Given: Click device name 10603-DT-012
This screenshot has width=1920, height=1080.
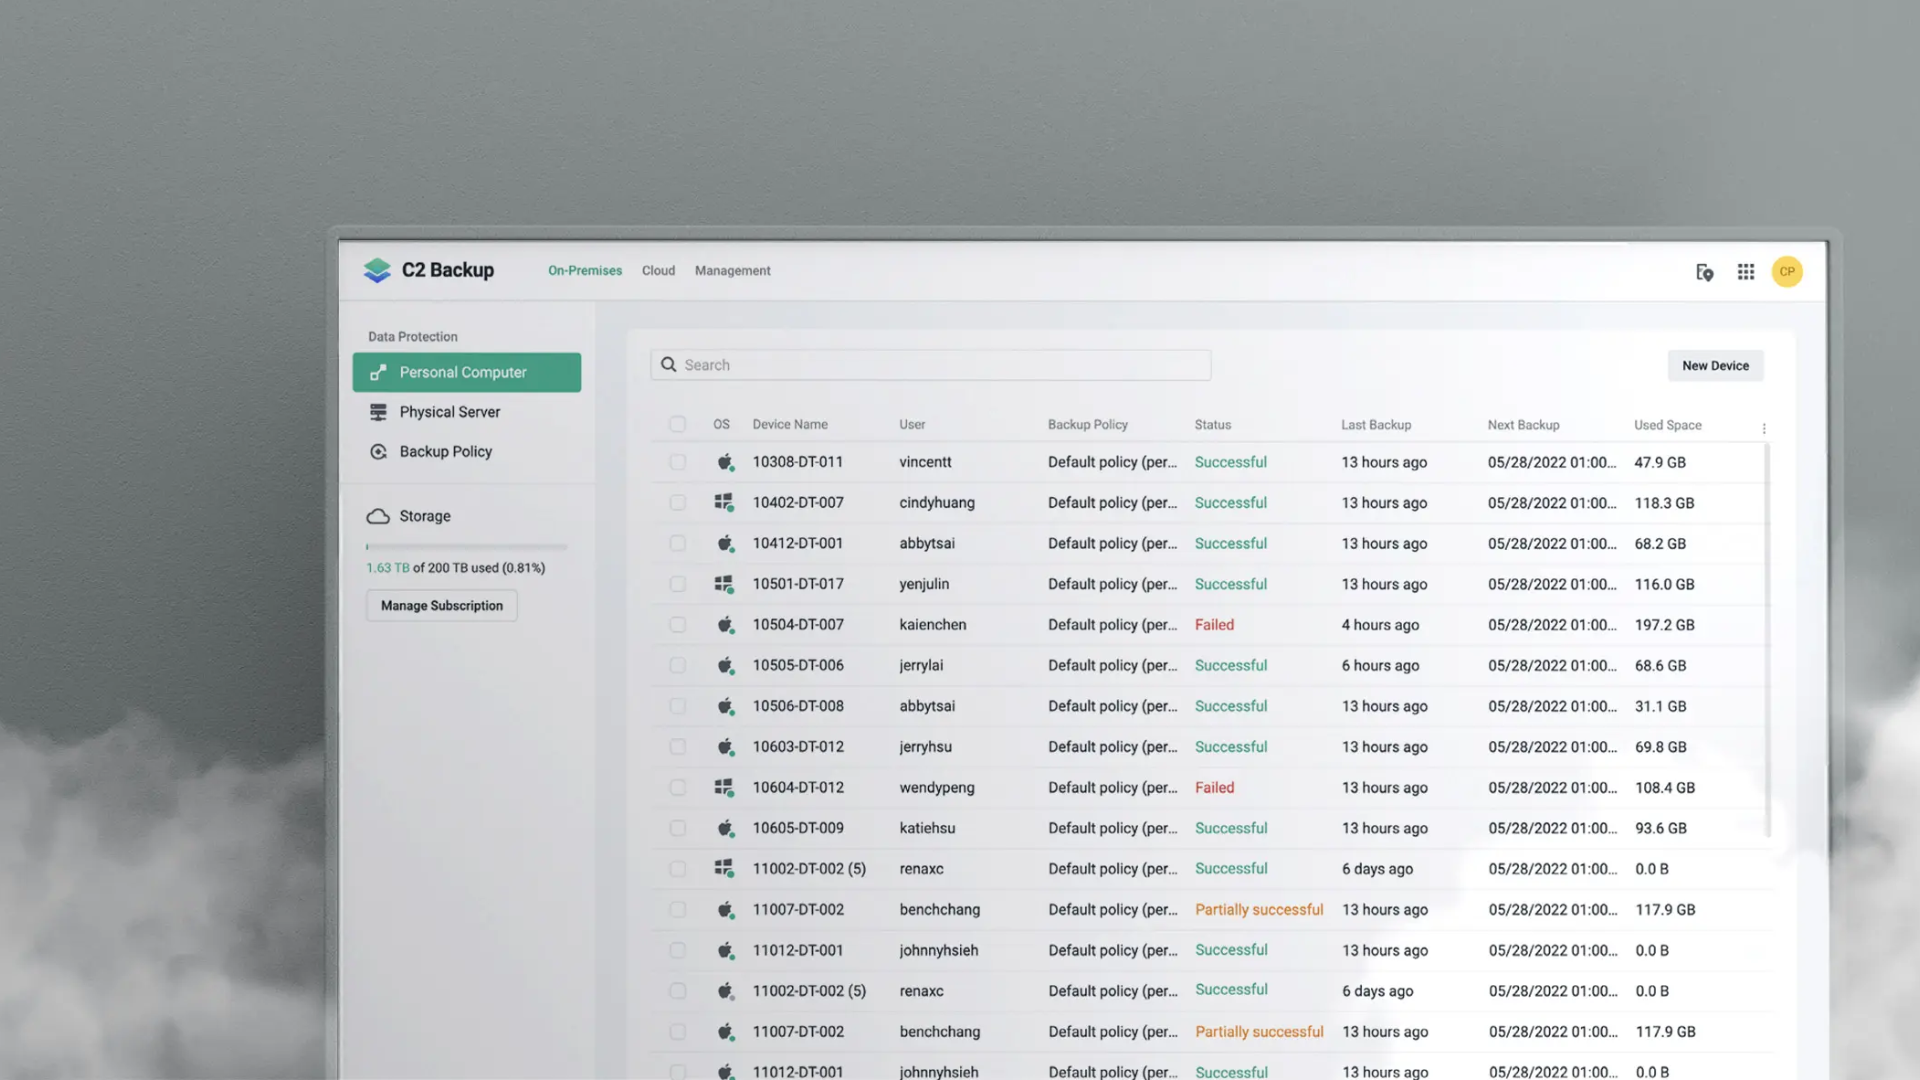Looking at the screenshot, I should (x=798, y=747).
